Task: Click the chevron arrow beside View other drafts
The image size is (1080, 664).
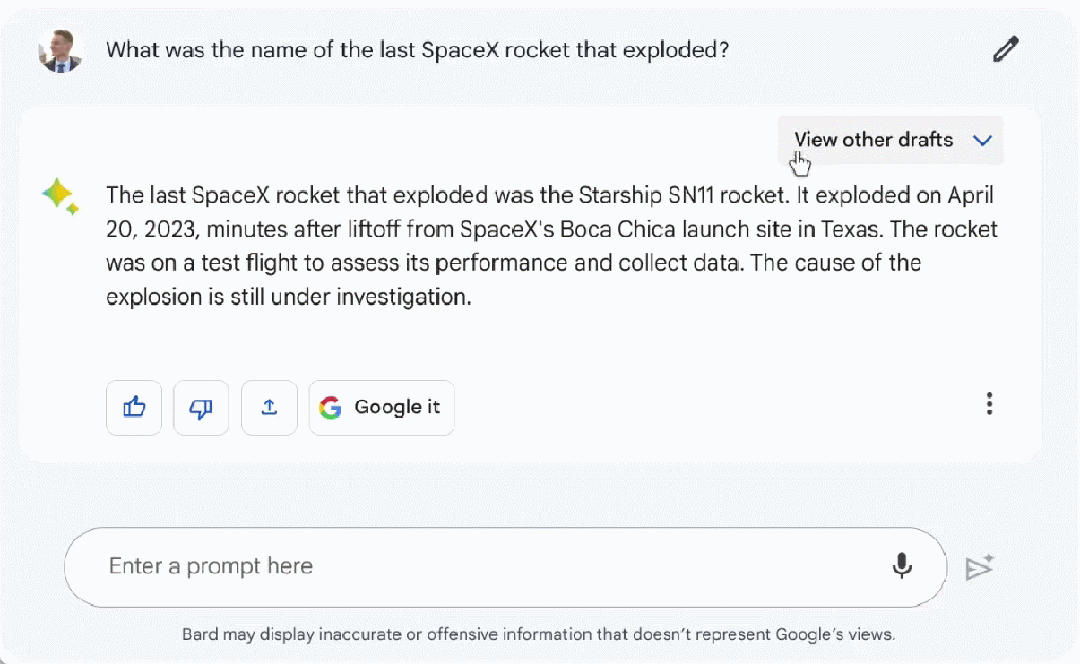Action: pyautogui.click(x=982, y=140)
